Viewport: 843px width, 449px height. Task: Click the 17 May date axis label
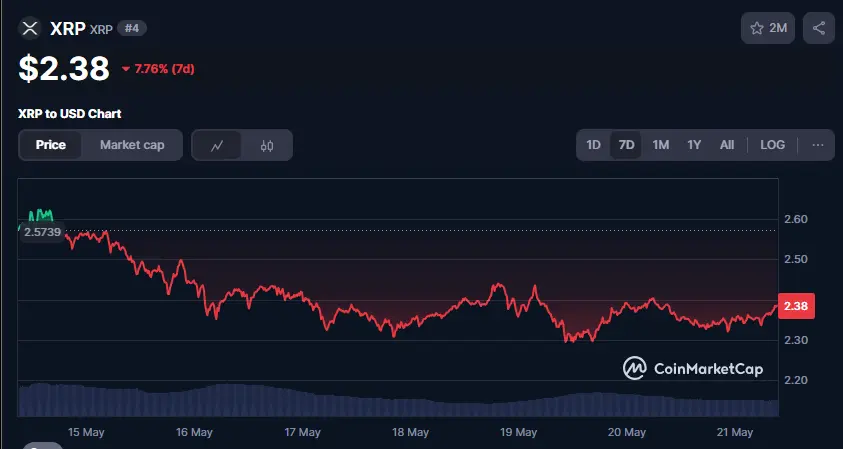click(302, 432)
